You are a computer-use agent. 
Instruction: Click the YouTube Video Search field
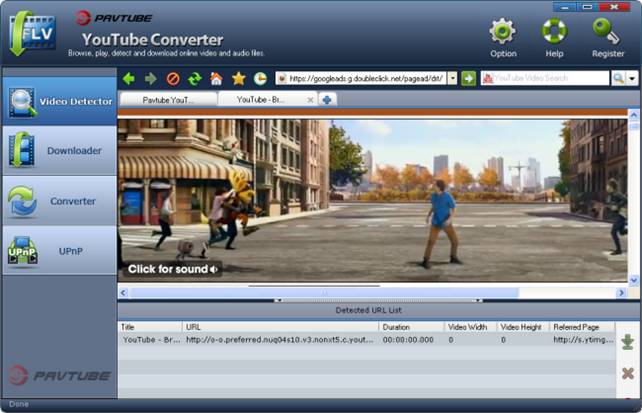click(545, 78)
